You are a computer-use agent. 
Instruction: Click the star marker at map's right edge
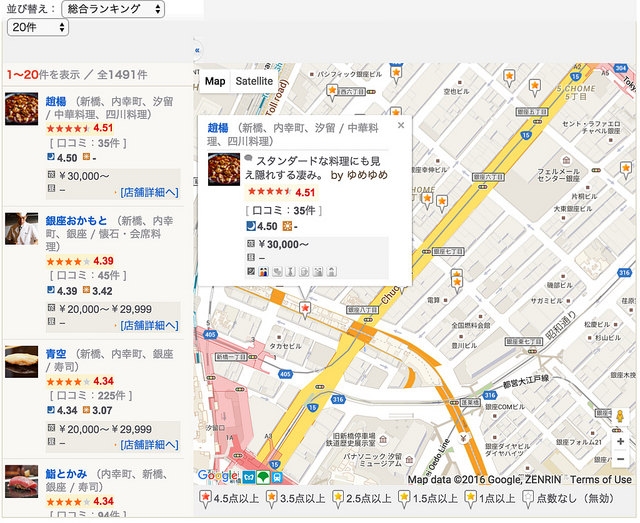(x=626, y=169)
